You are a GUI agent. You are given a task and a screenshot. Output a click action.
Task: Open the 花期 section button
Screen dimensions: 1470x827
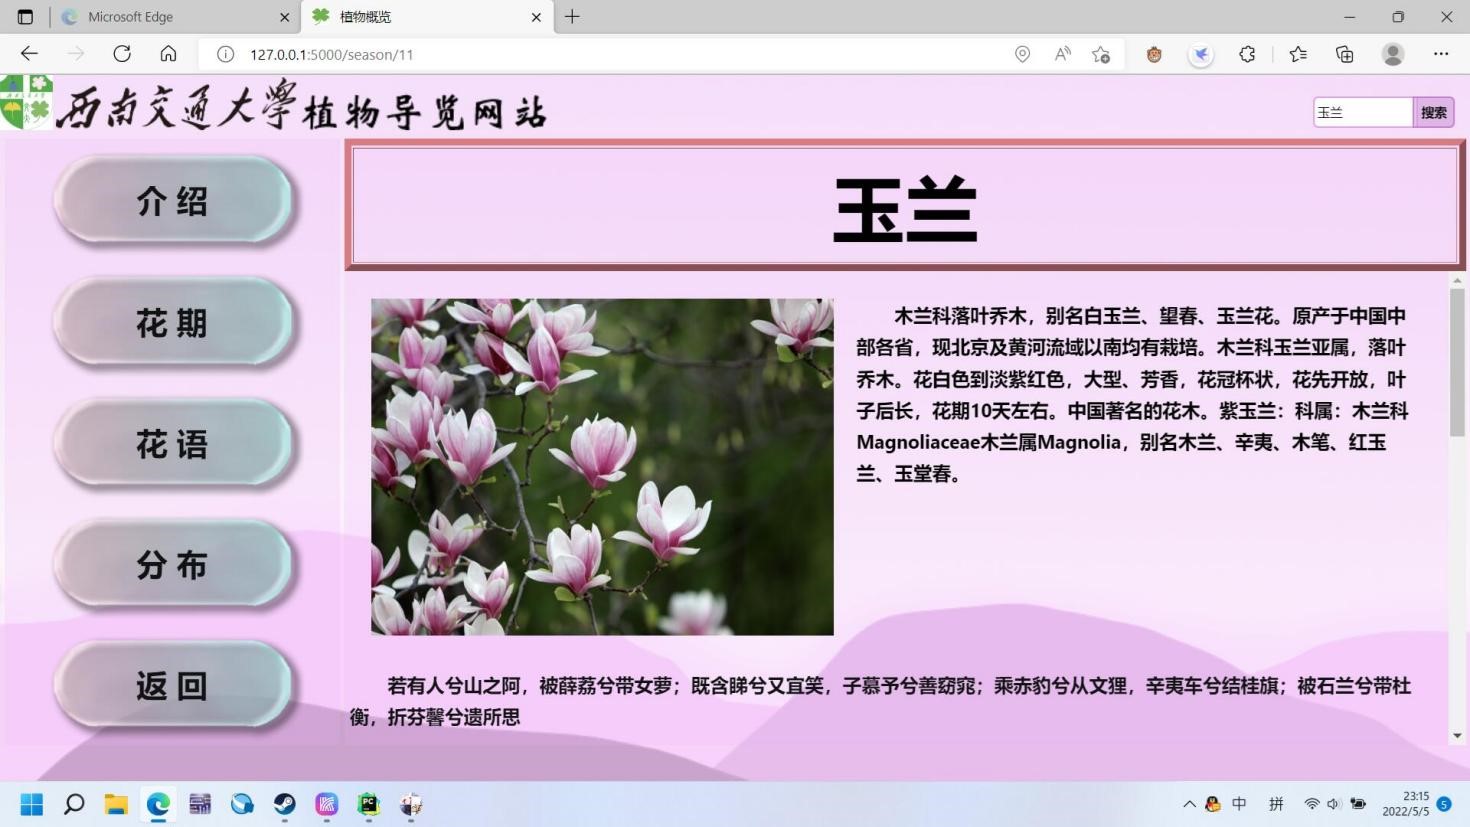coord(173,322)
